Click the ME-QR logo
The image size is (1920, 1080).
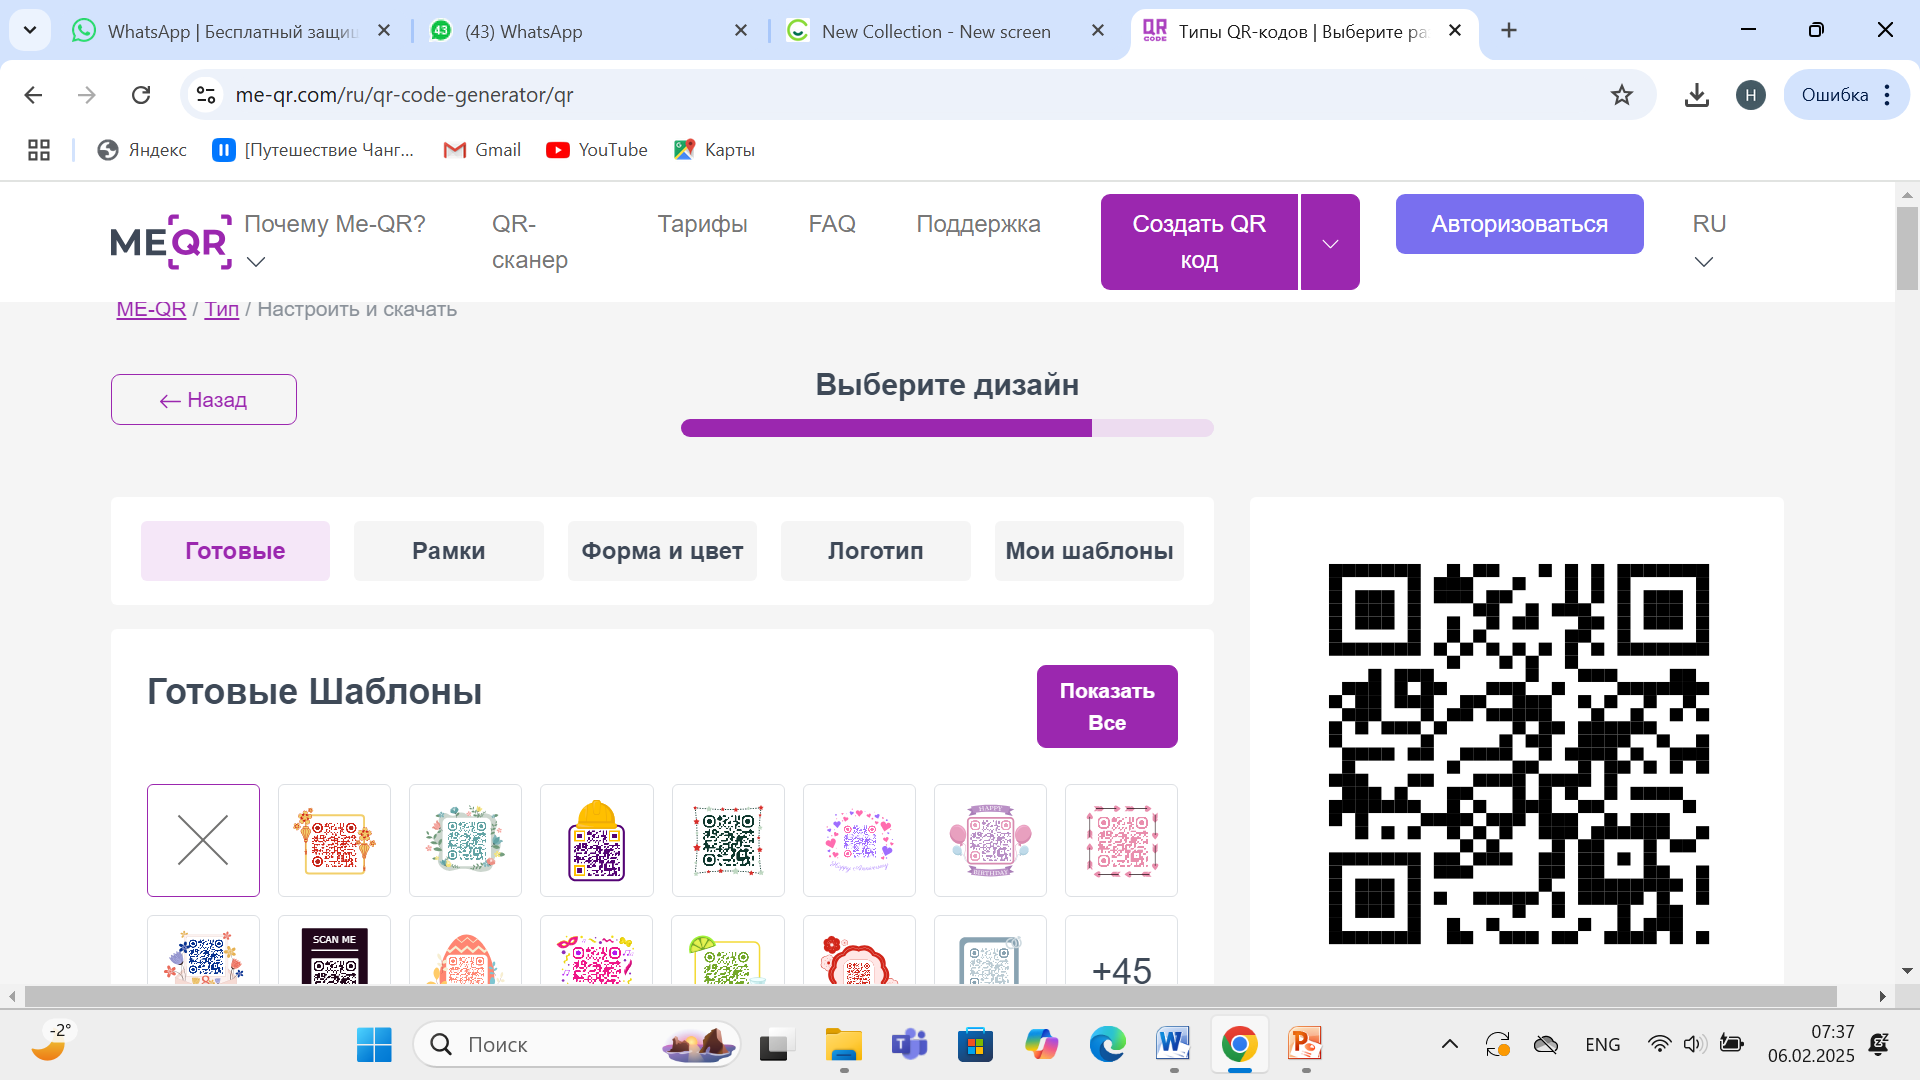(x=171, y=242)
